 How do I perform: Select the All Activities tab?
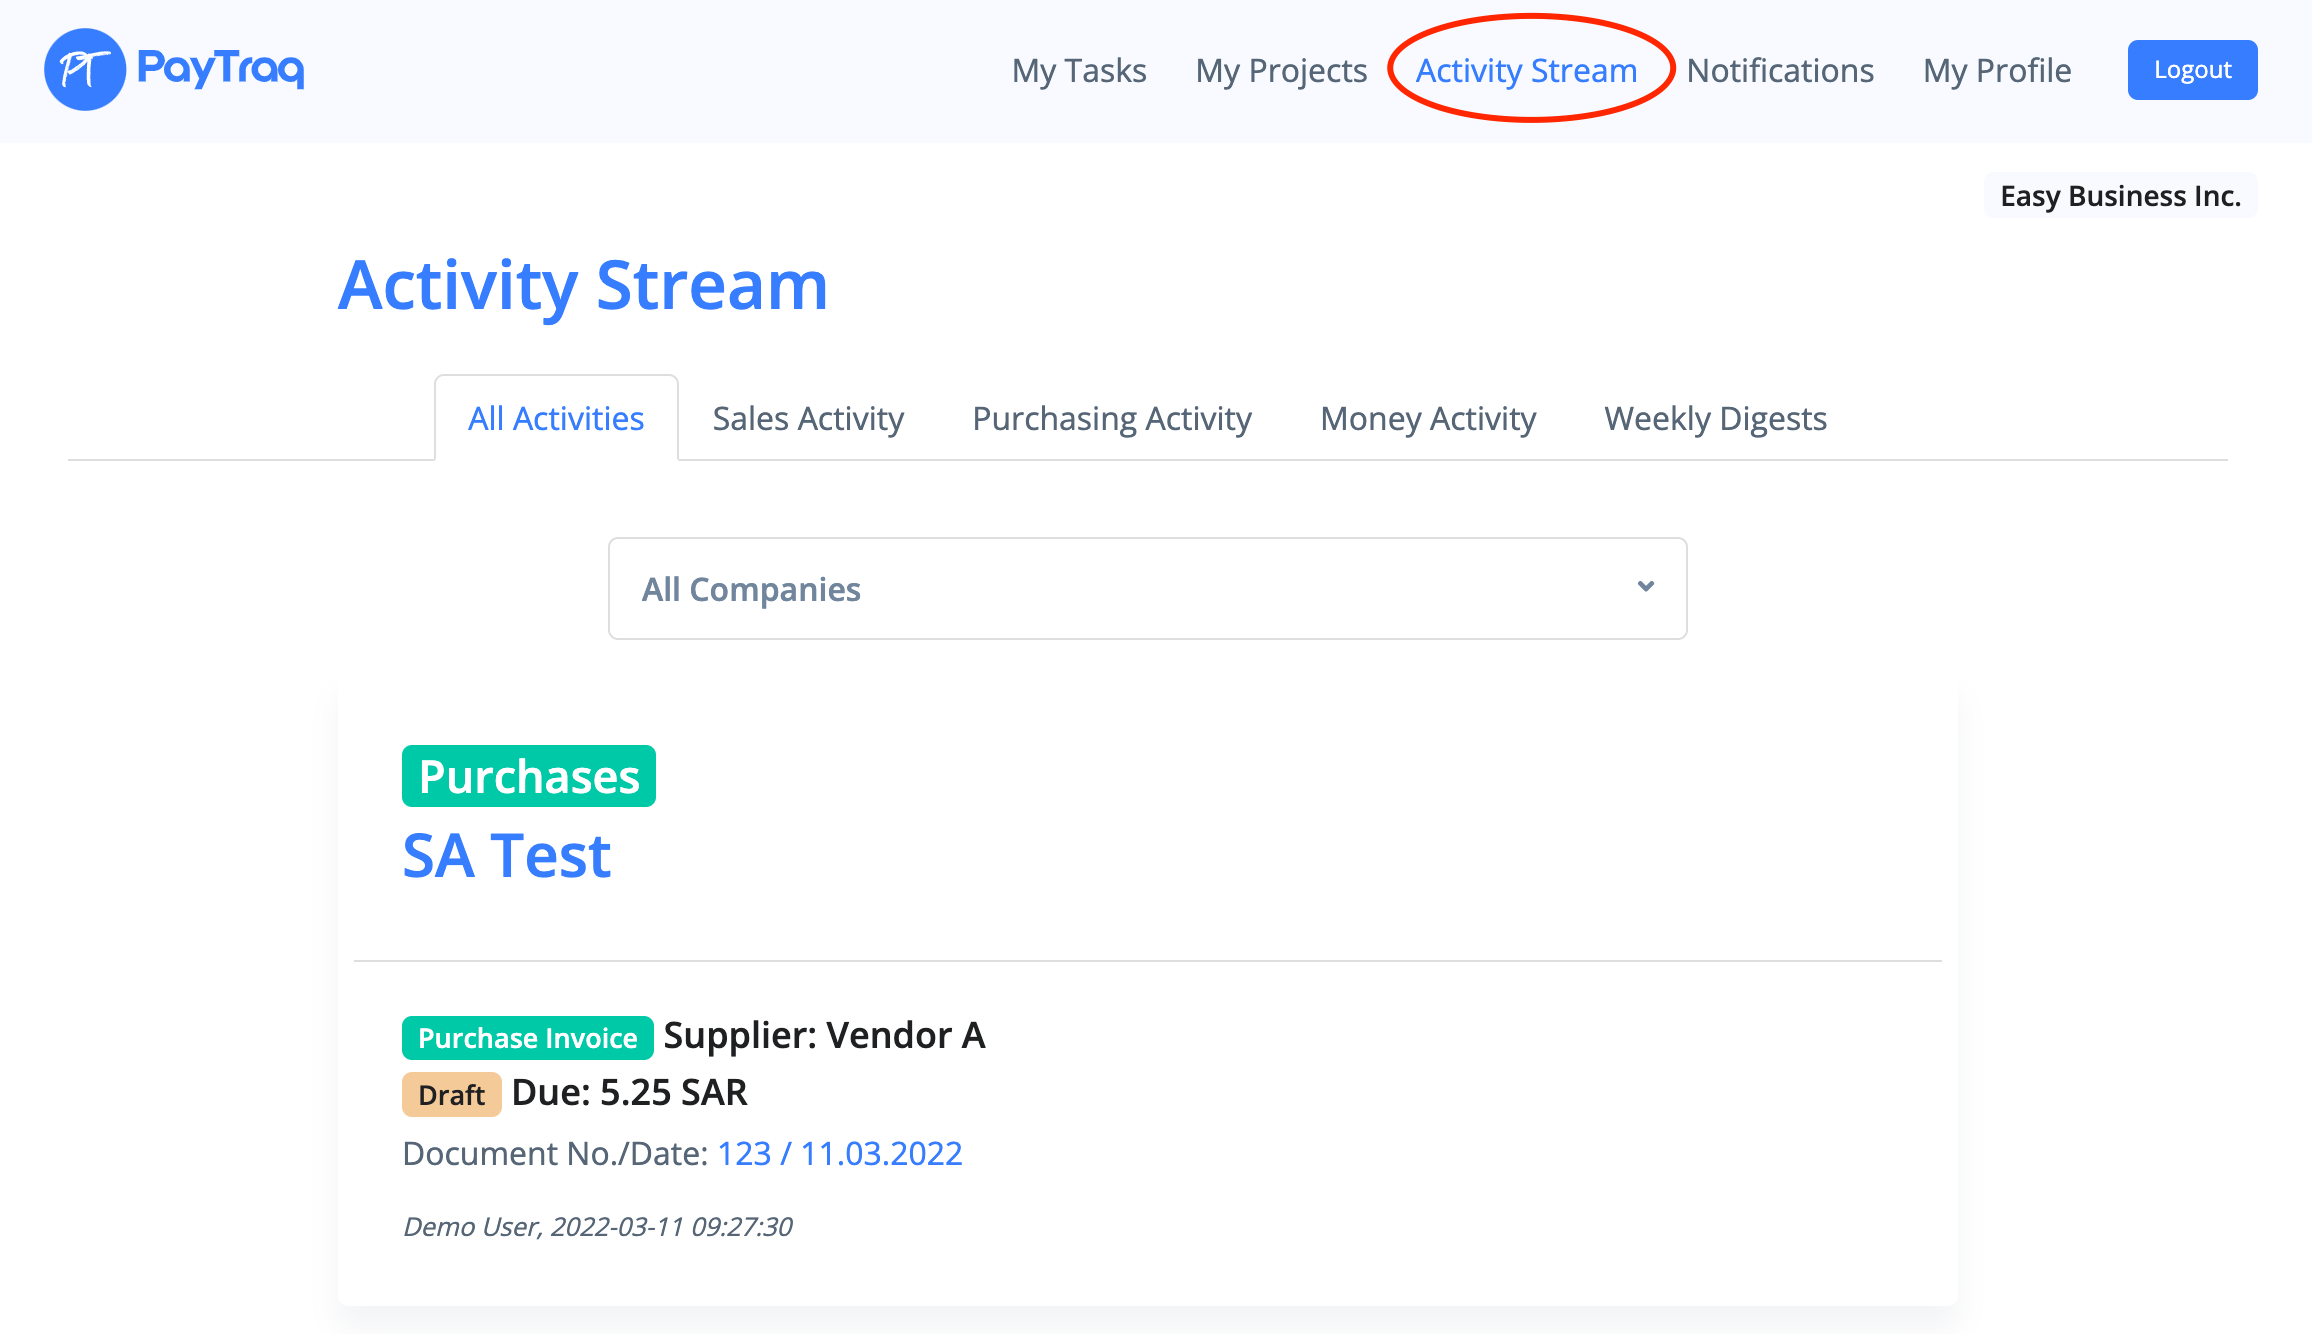tap(556, 419)
